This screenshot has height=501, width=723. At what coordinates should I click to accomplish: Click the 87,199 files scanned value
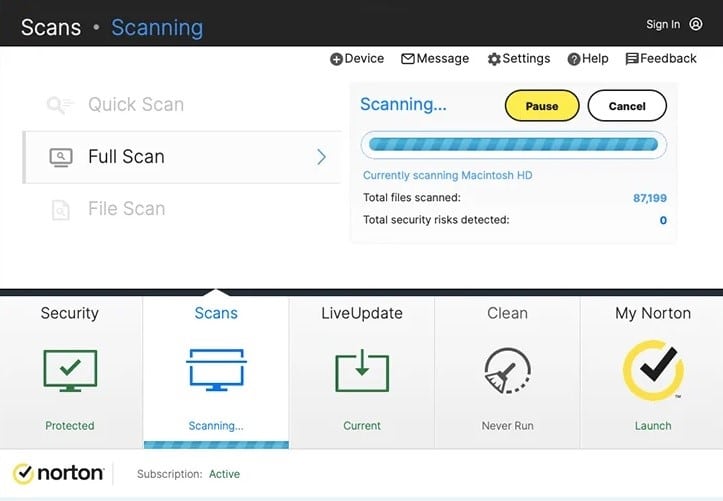pos(650,198)
